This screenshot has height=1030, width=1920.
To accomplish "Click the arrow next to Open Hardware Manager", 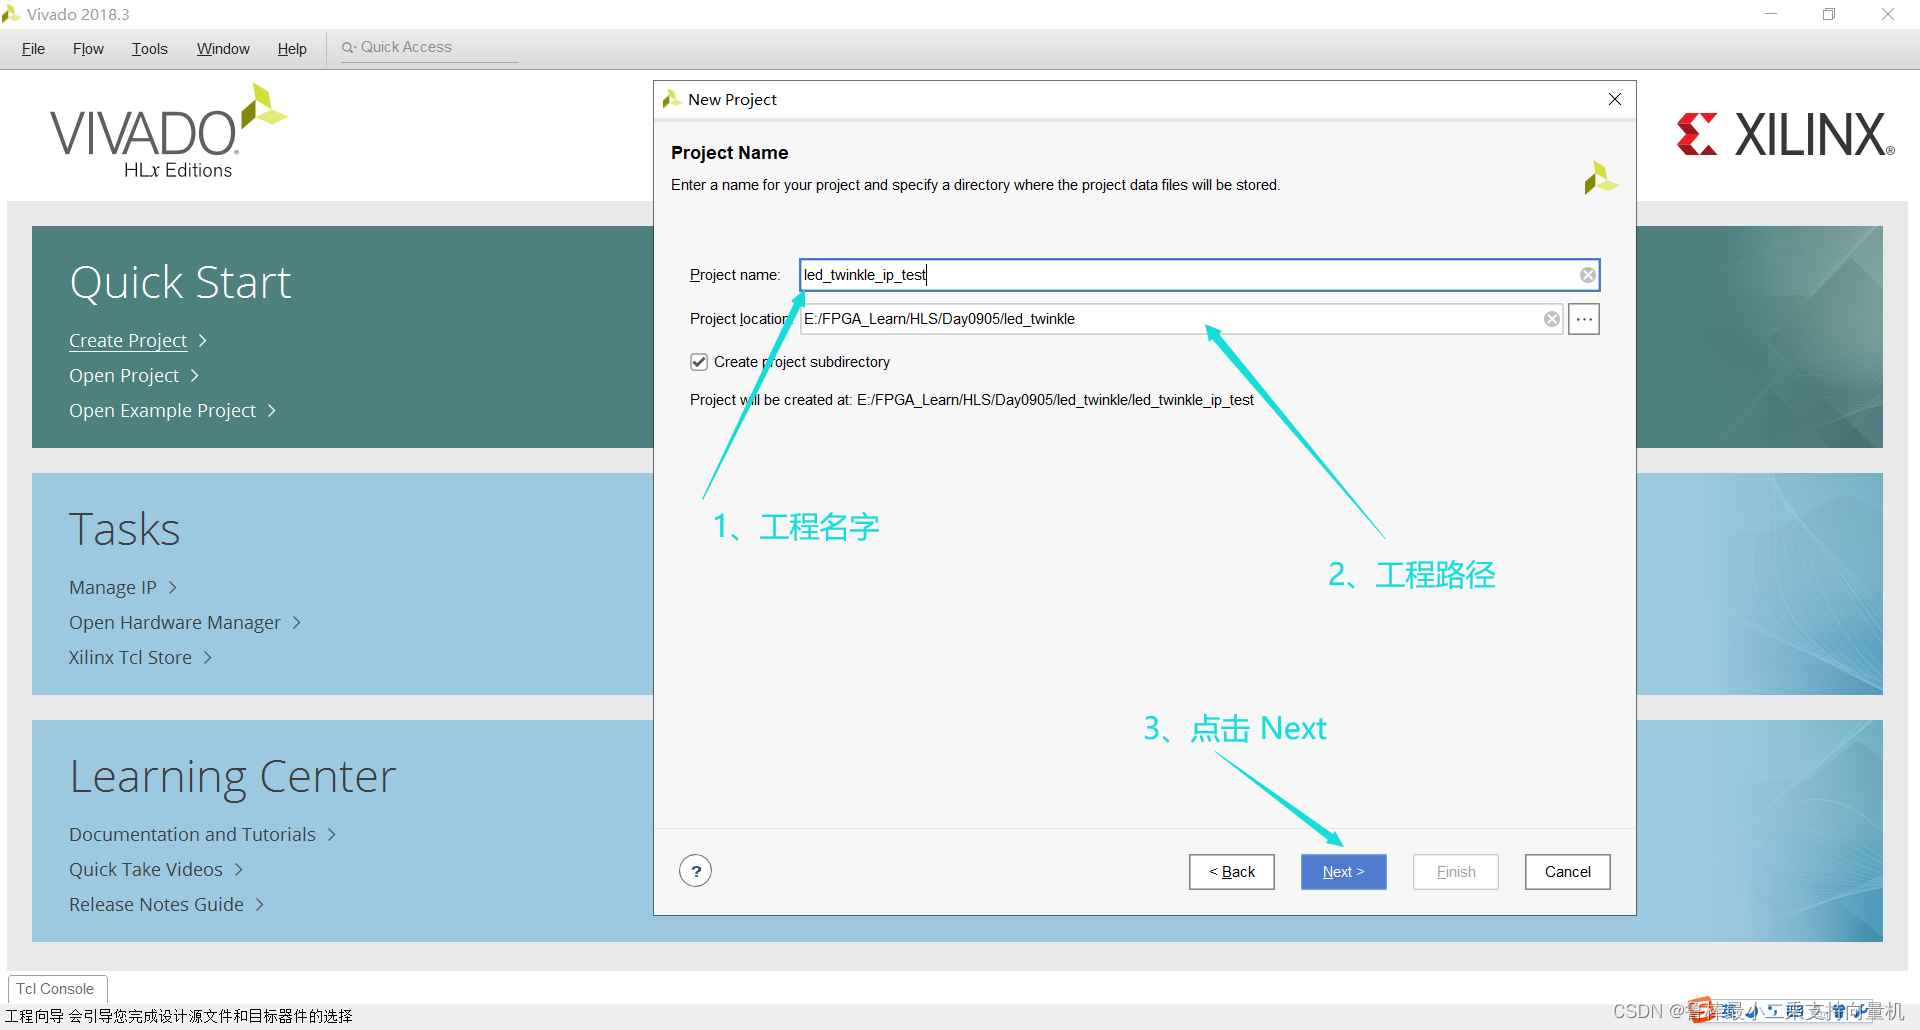I will point(296,623).
